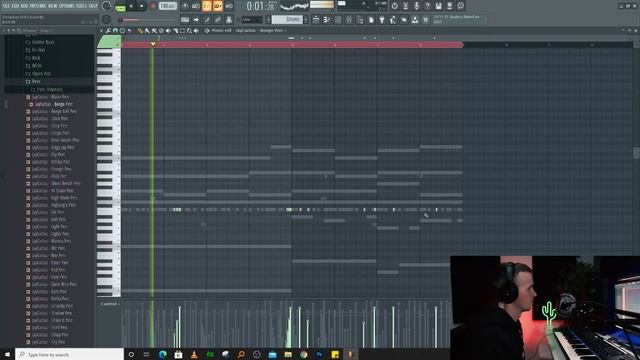Click the Windows taskbar search box

click(x=69, y=354)
